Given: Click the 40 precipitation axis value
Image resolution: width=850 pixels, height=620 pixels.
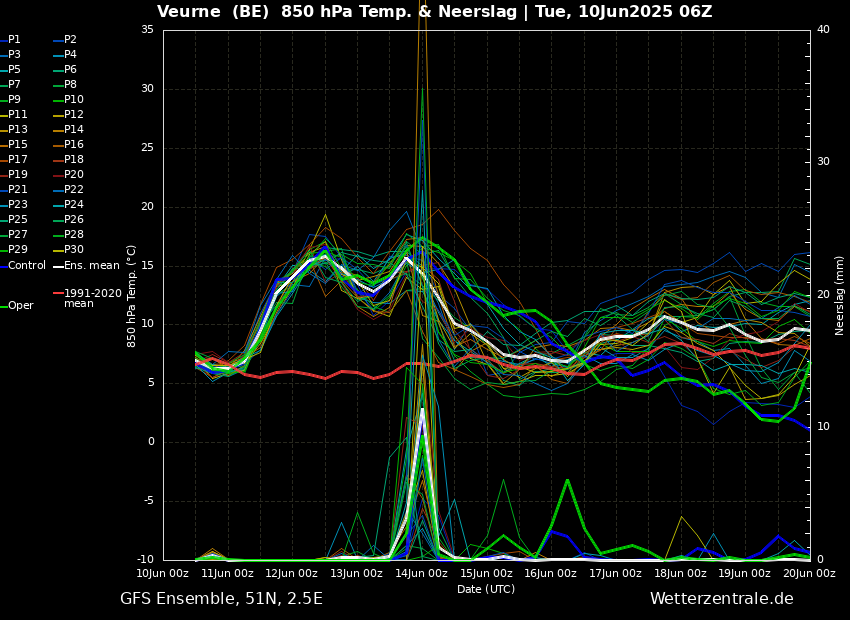Looking at the screenshot, I should click(823, 29).
